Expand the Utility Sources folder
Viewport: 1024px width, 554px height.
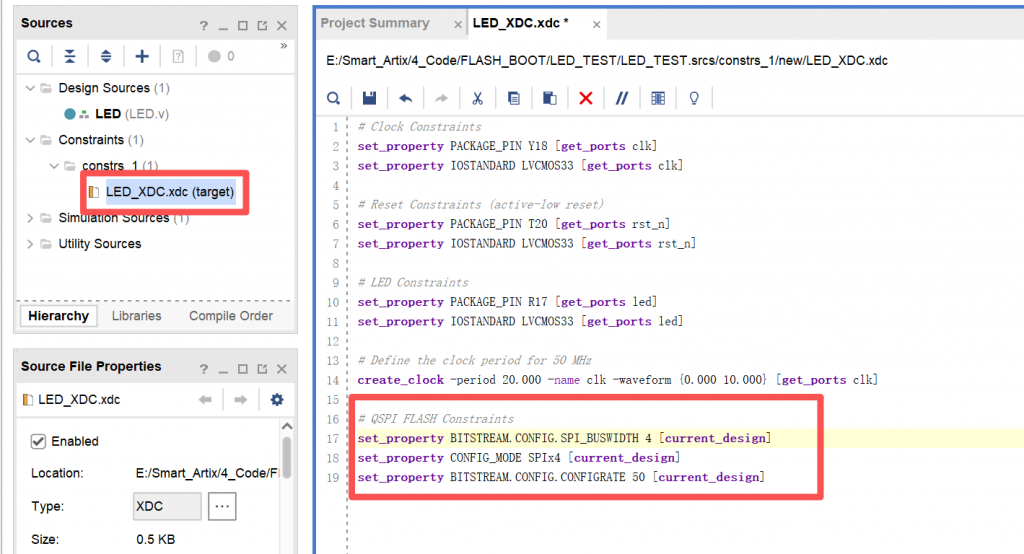[x=30, y=244]
